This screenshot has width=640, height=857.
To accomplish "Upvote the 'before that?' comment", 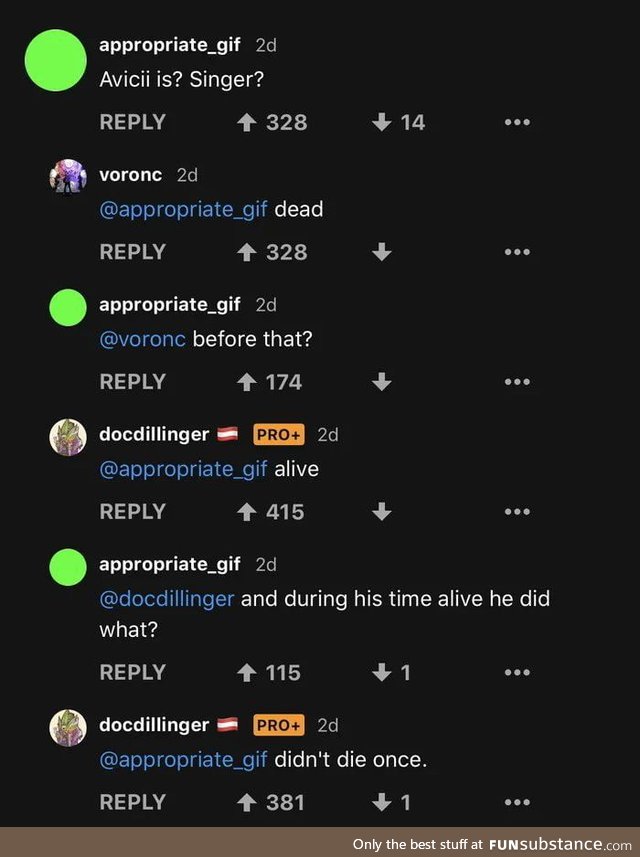I will [x=245, y=382].
